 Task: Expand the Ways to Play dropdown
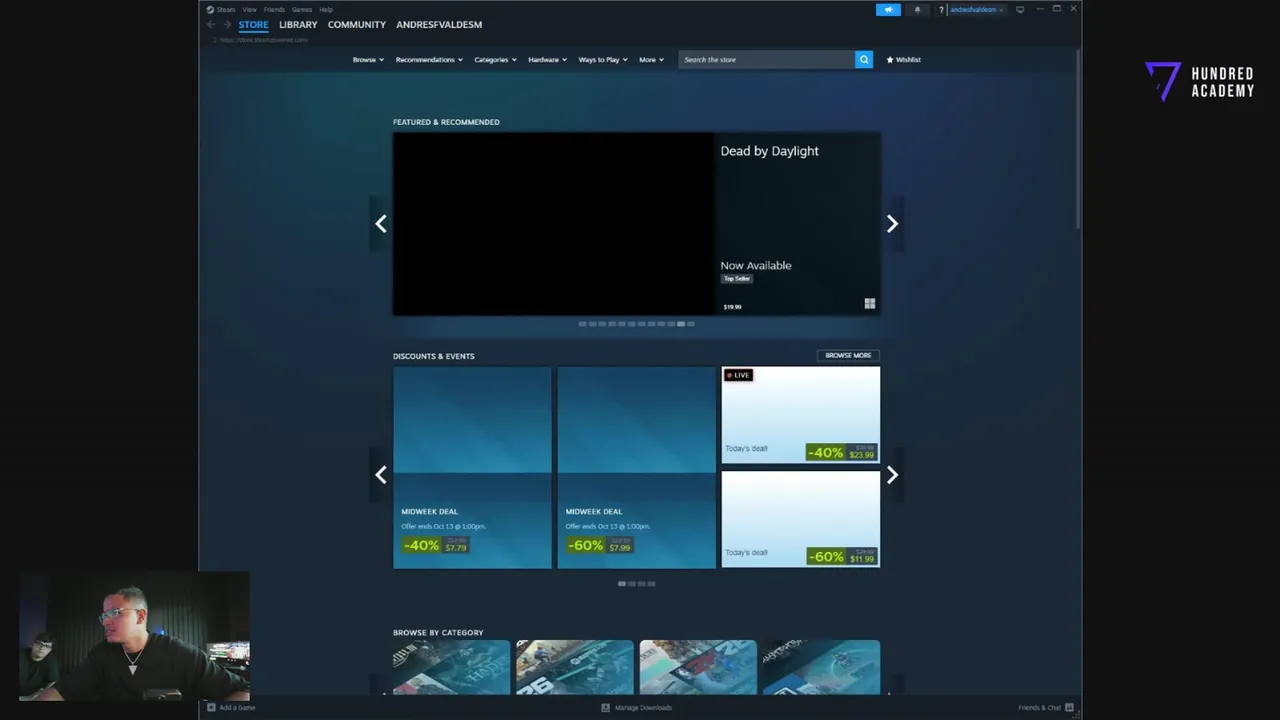[x=603, y=59]
